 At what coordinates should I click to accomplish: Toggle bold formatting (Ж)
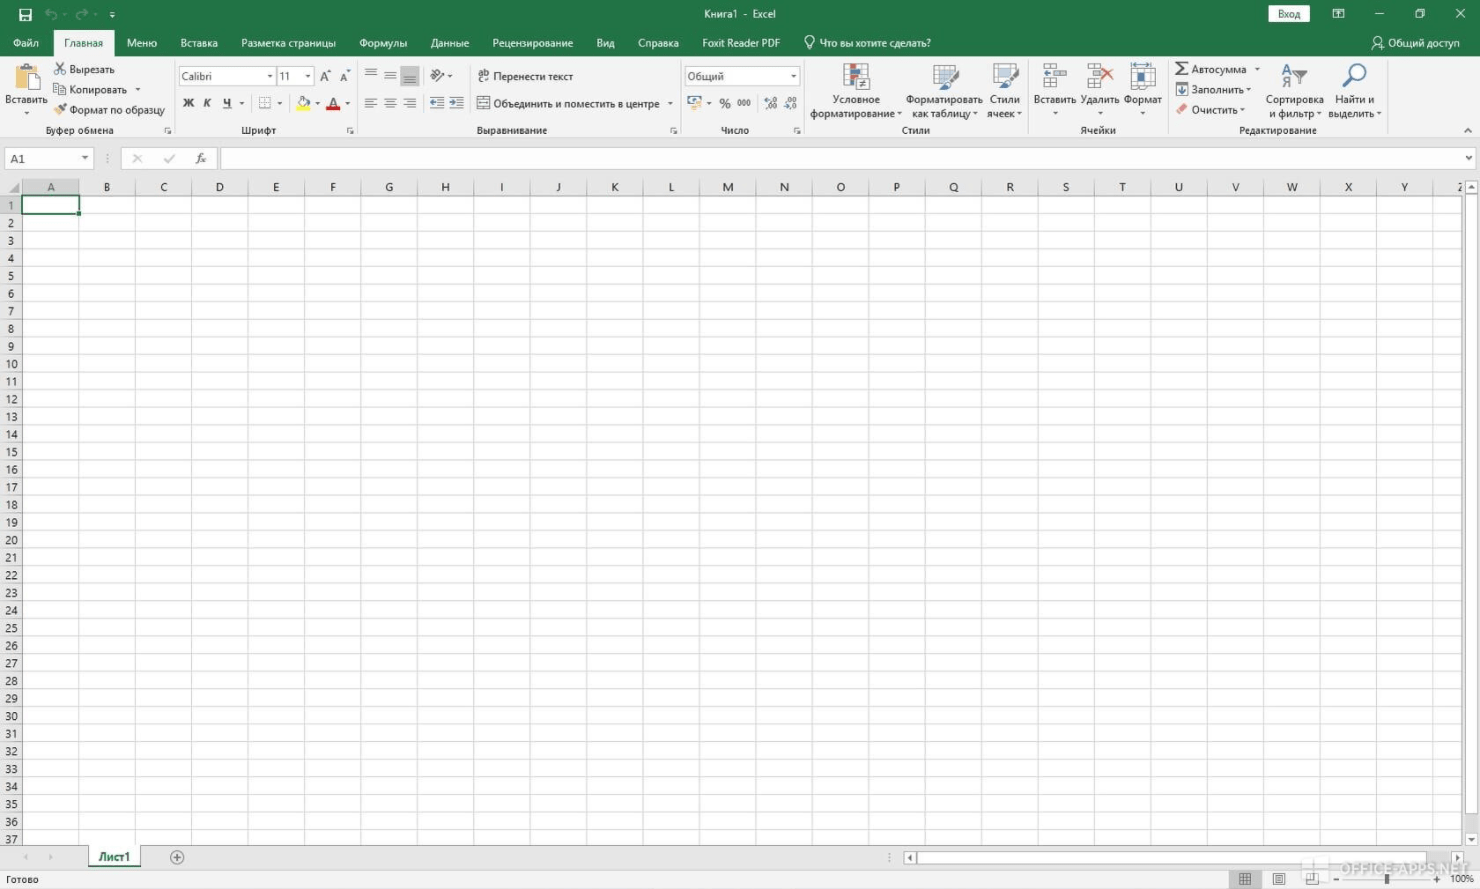[x=188, y=103]
